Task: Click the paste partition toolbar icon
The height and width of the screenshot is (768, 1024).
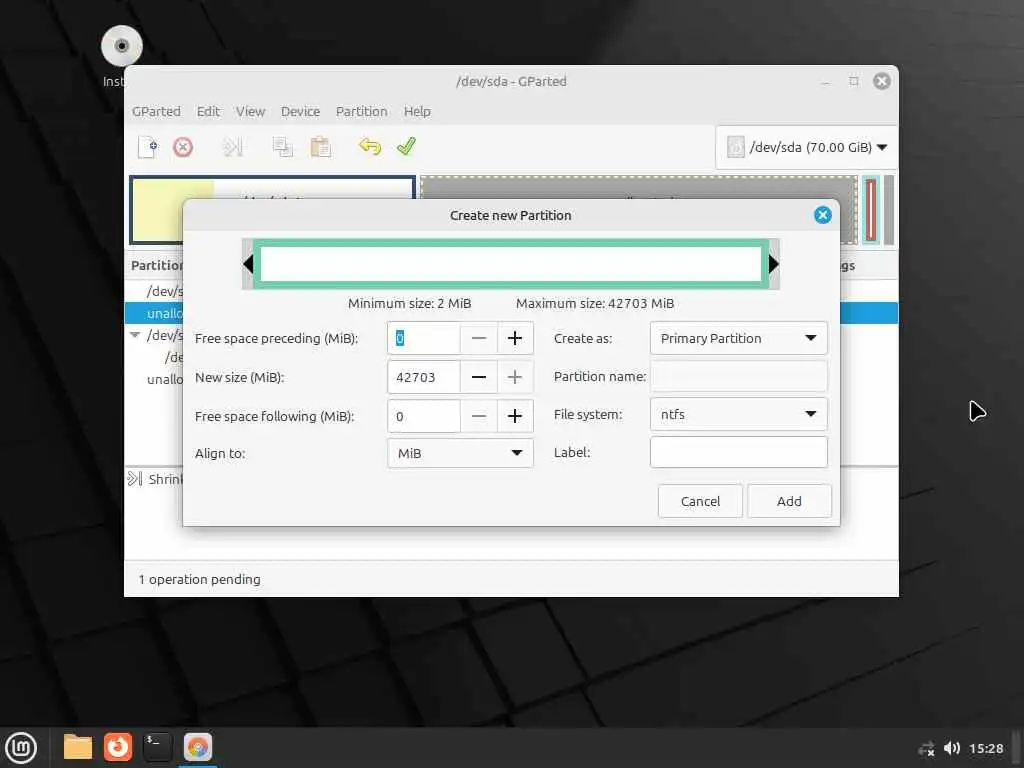Action: [320, 147]
